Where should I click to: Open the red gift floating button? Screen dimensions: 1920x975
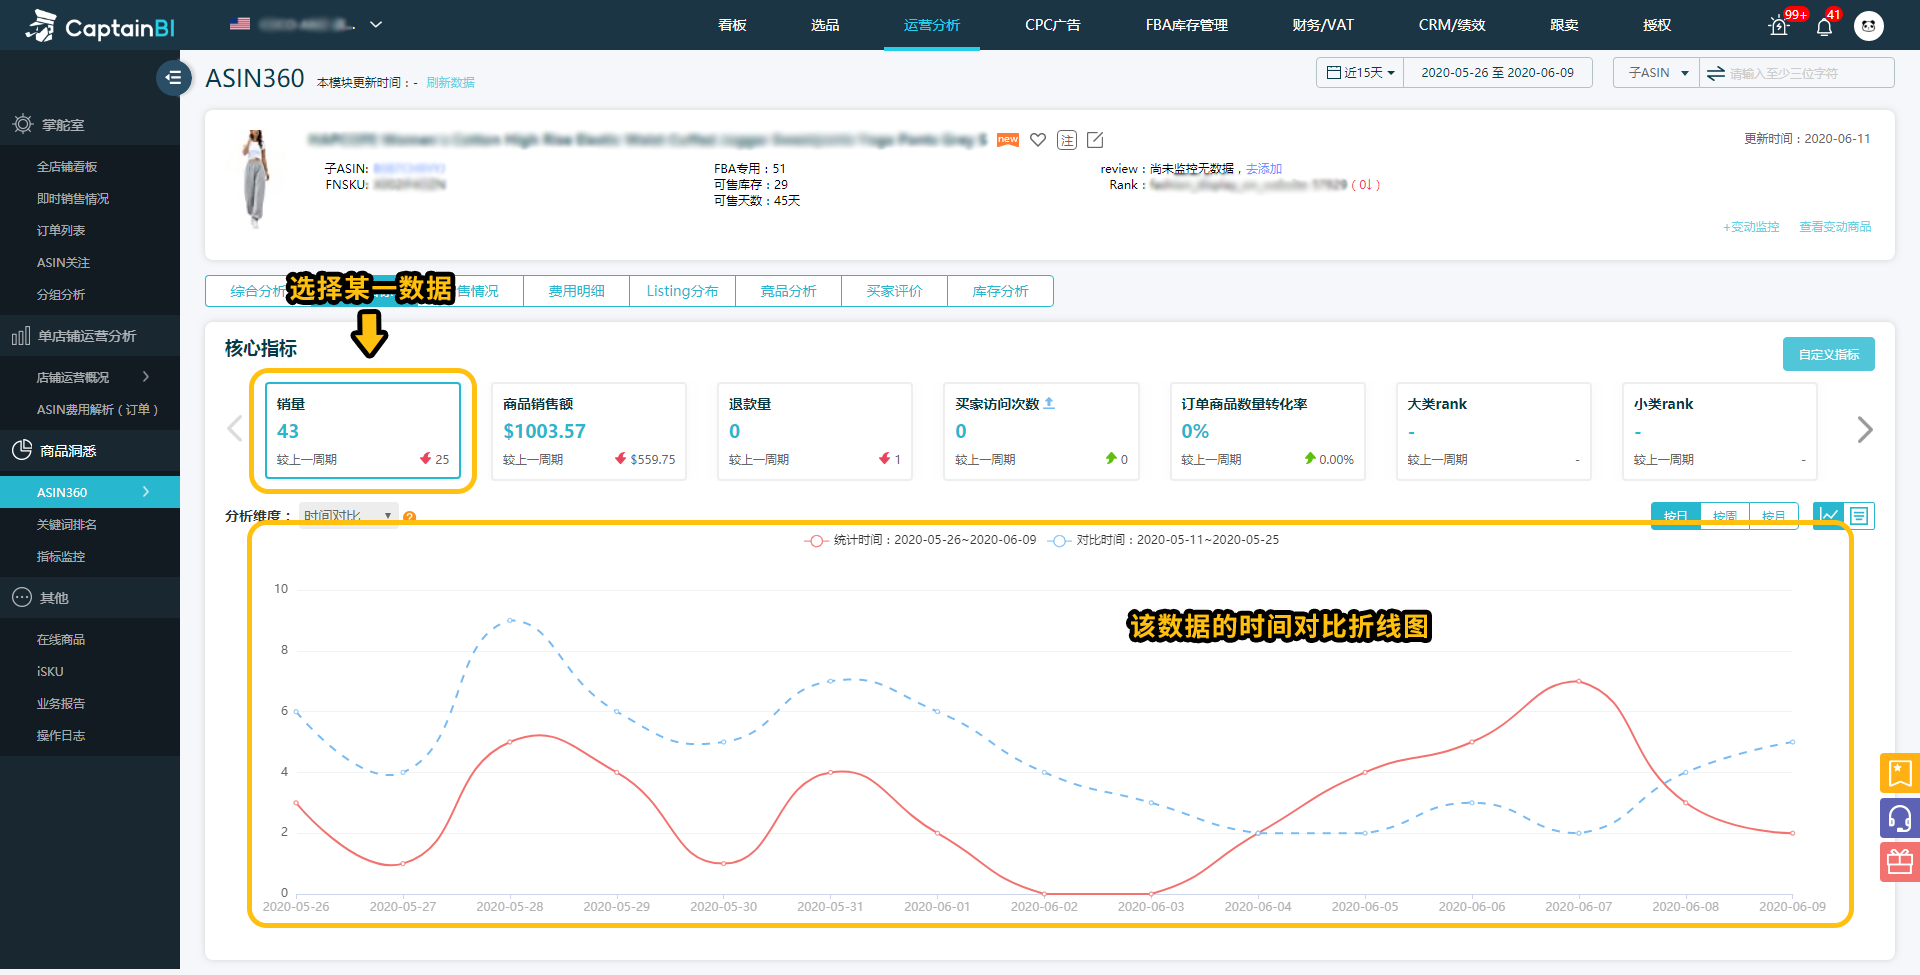(x=1899, y=862)
